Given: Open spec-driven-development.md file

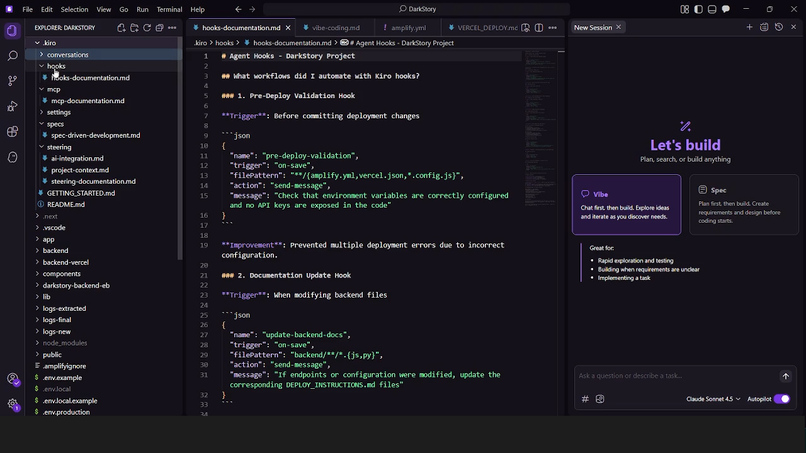Looking at the screenshot, I should (x=95, y=135).
